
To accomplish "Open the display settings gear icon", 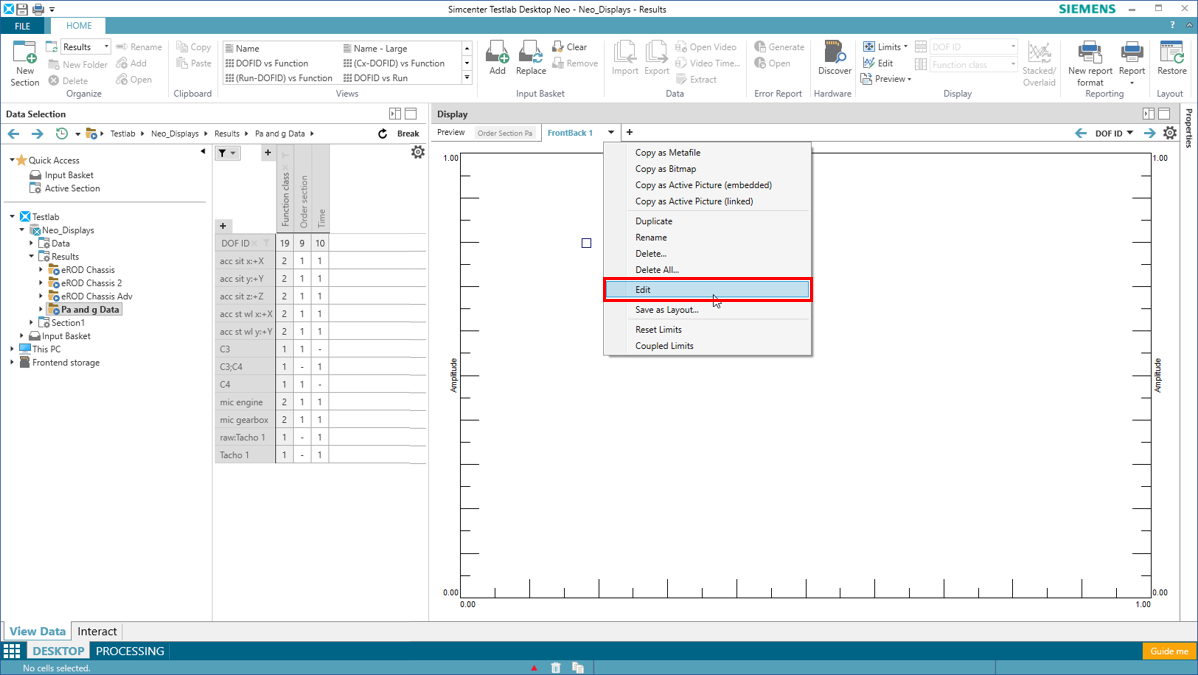I will [x=1170, y=133].
